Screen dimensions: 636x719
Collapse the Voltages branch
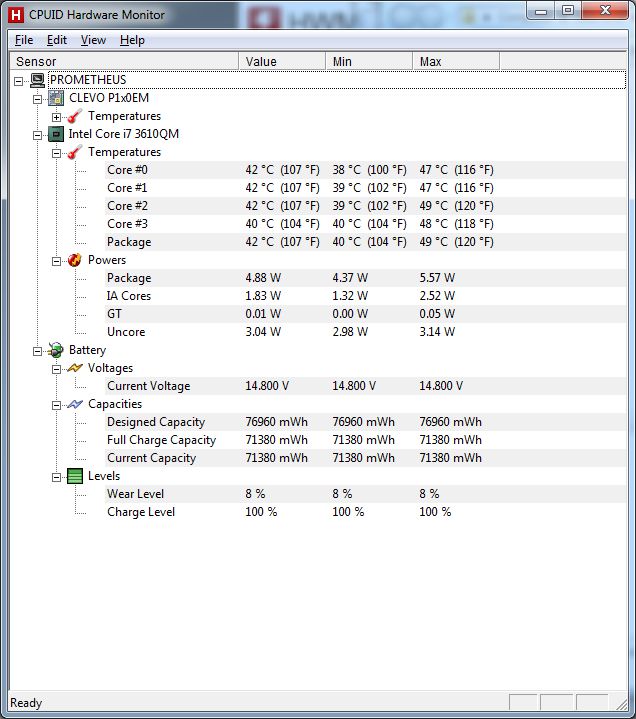56,370
